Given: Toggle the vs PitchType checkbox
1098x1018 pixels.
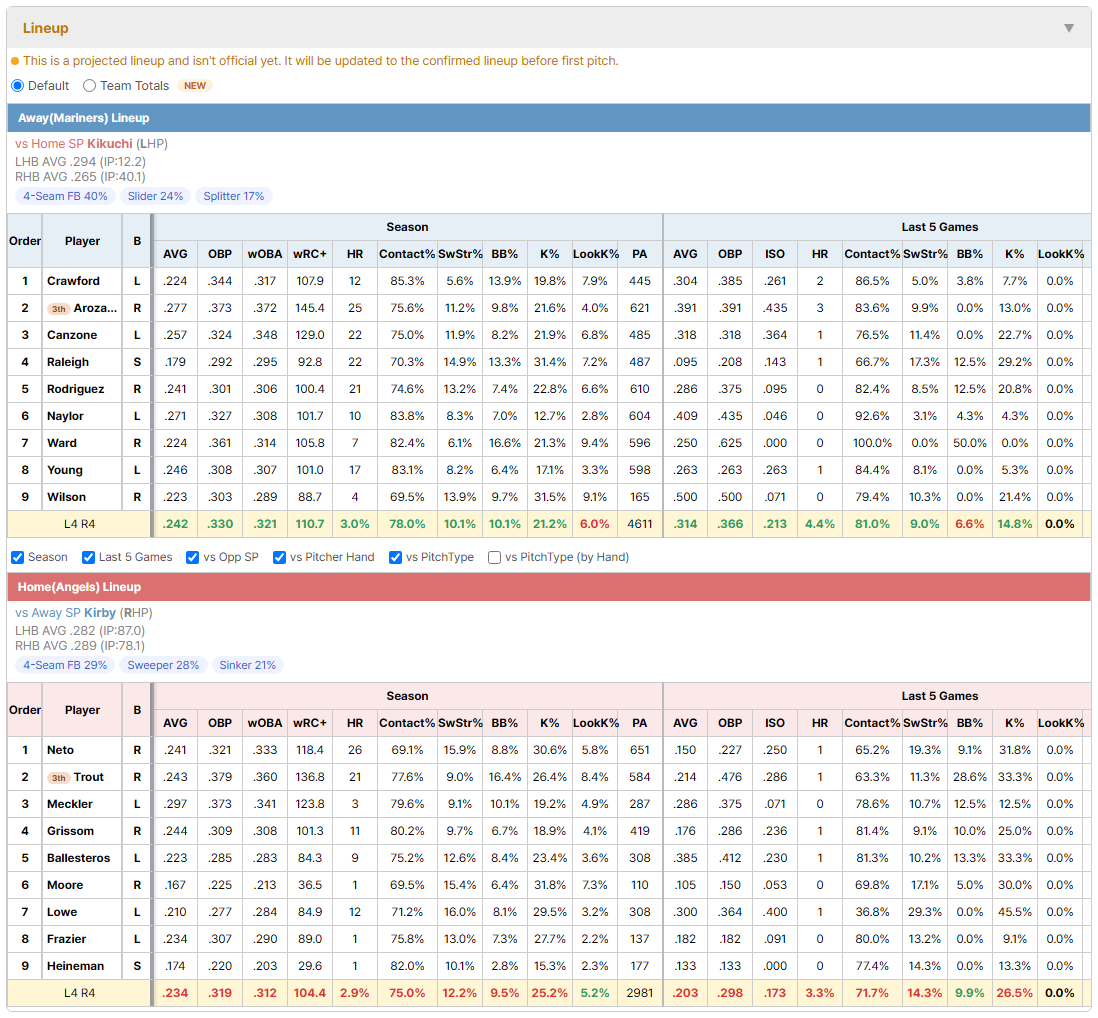Looking at the screenshot, I should pyautogui.click(x=396, y=557).
